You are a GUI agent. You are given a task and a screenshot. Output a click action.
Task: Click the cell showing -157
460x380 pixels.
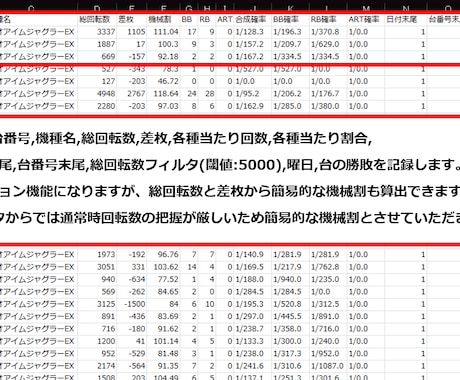(132, 57)
